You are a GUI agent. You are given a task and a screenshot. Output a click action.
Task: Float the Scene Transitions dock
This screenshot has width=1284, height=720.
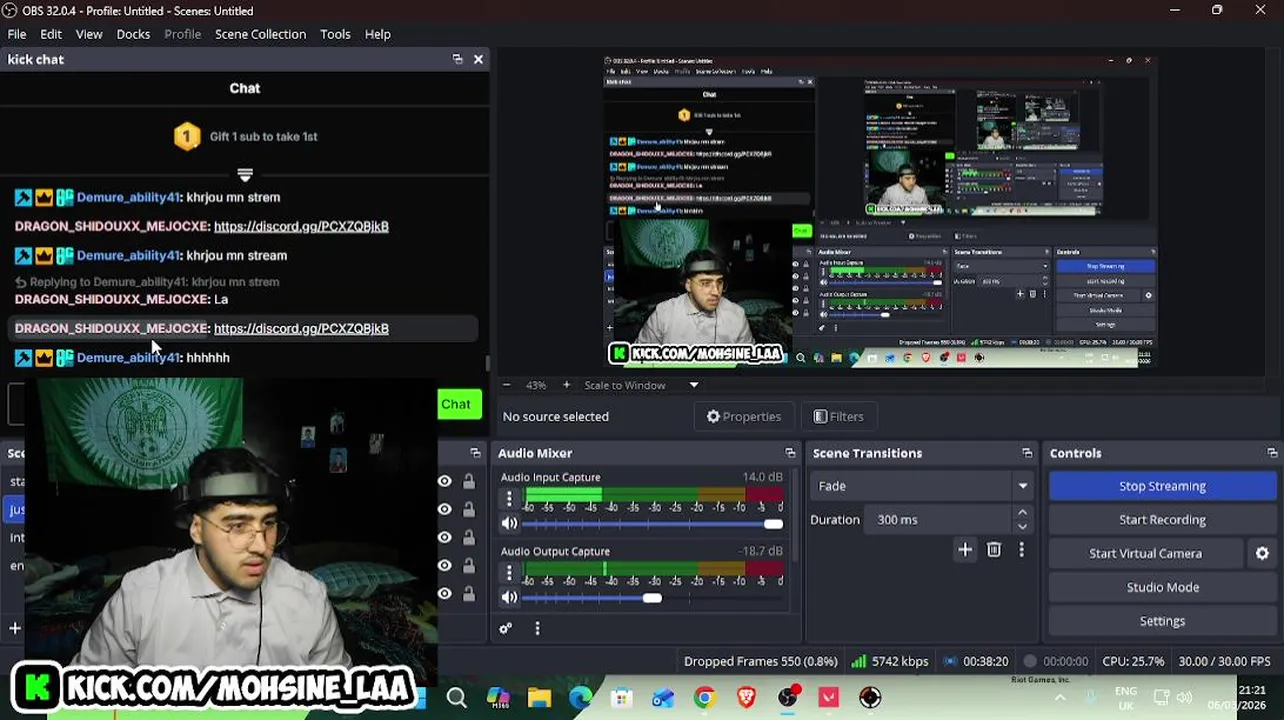pyautogui.click(x=1027, y=453)
